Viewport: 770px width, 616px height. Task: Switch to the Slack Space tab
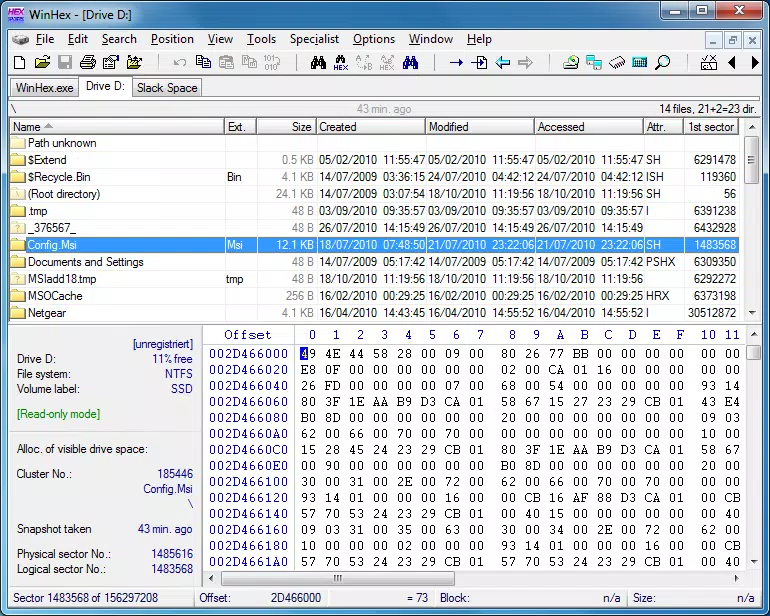click(167, 88)
